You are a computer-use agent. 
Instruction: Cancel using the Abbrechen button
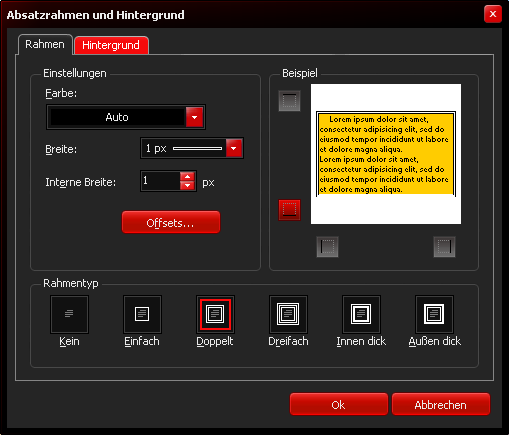tap(441, 404)
